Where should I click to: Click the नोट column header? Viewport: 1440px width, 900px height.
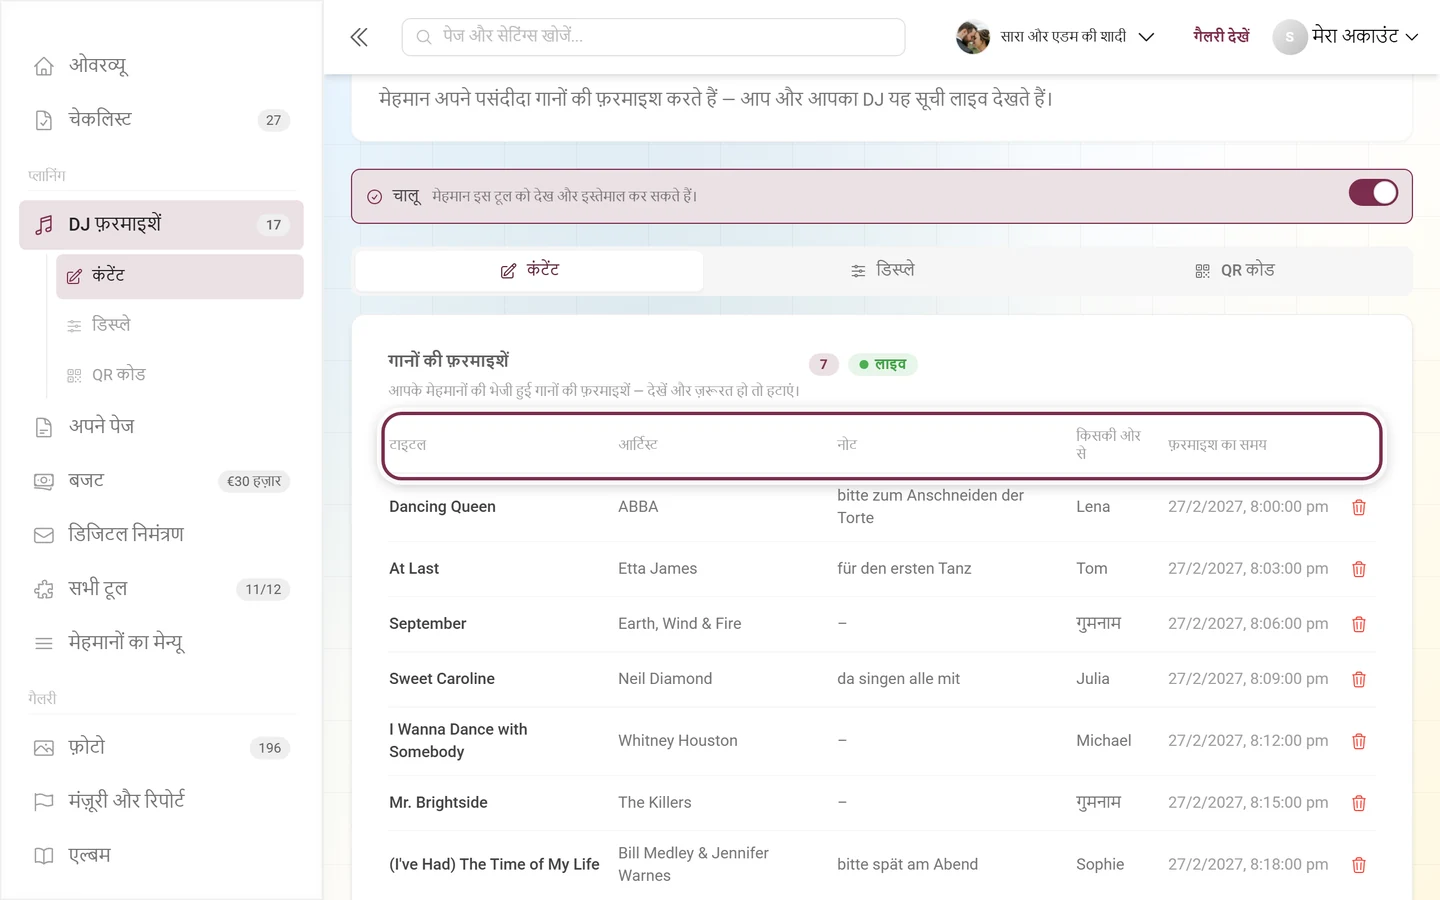point(847,445)
